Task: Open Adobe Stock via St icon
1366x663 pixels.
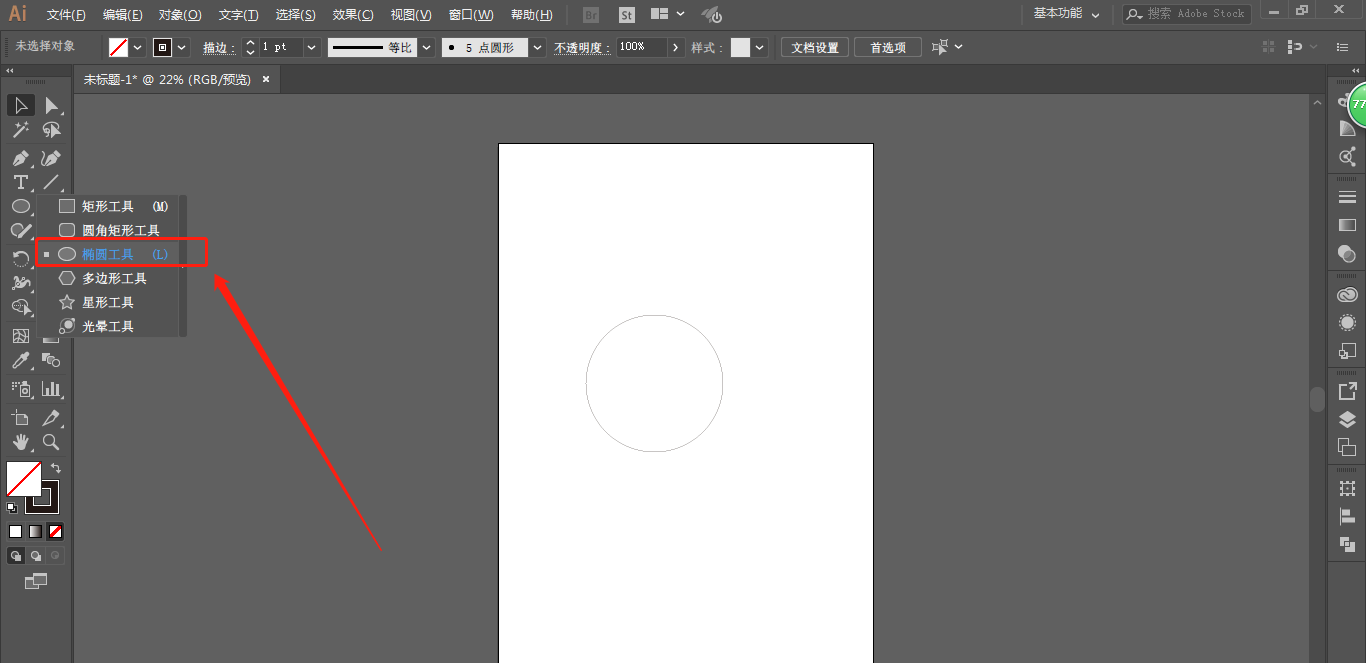Action: click(x=627, y=15)
